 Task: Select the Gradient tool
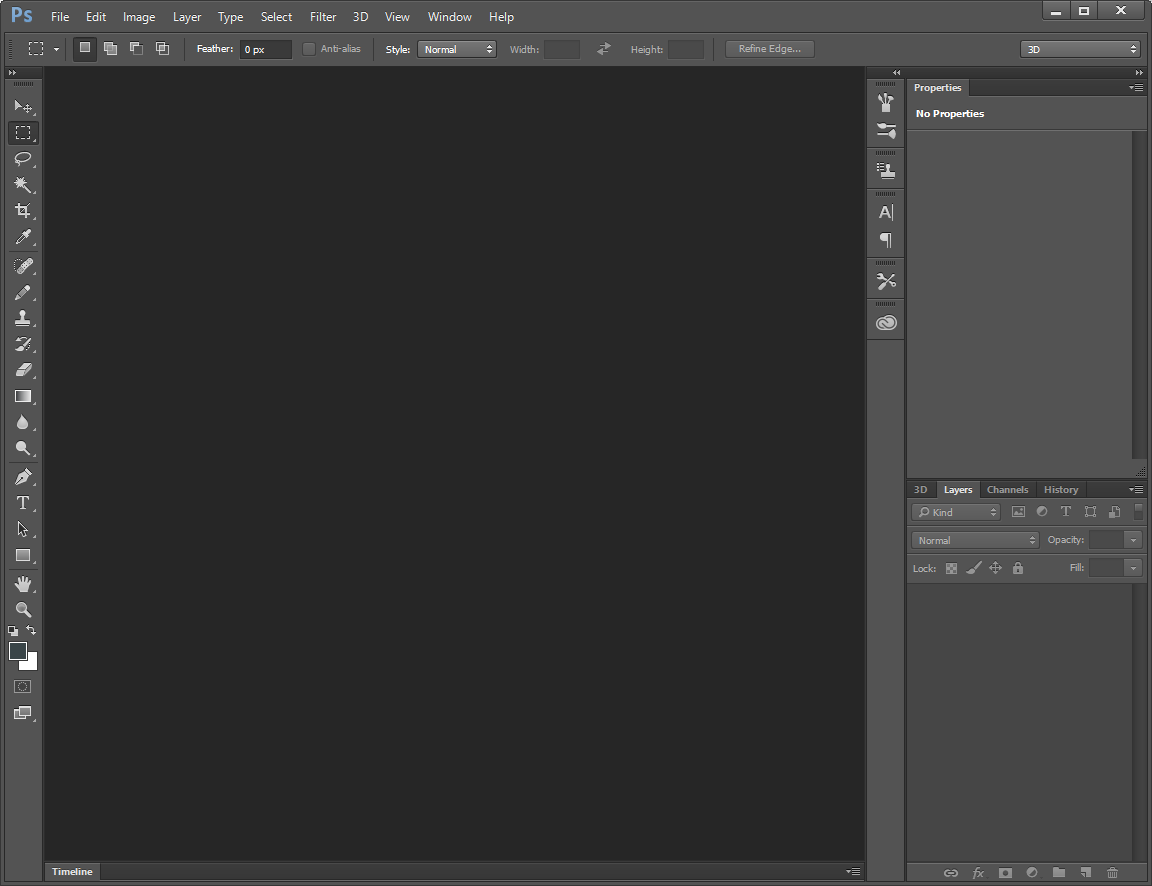pos(23,396)
